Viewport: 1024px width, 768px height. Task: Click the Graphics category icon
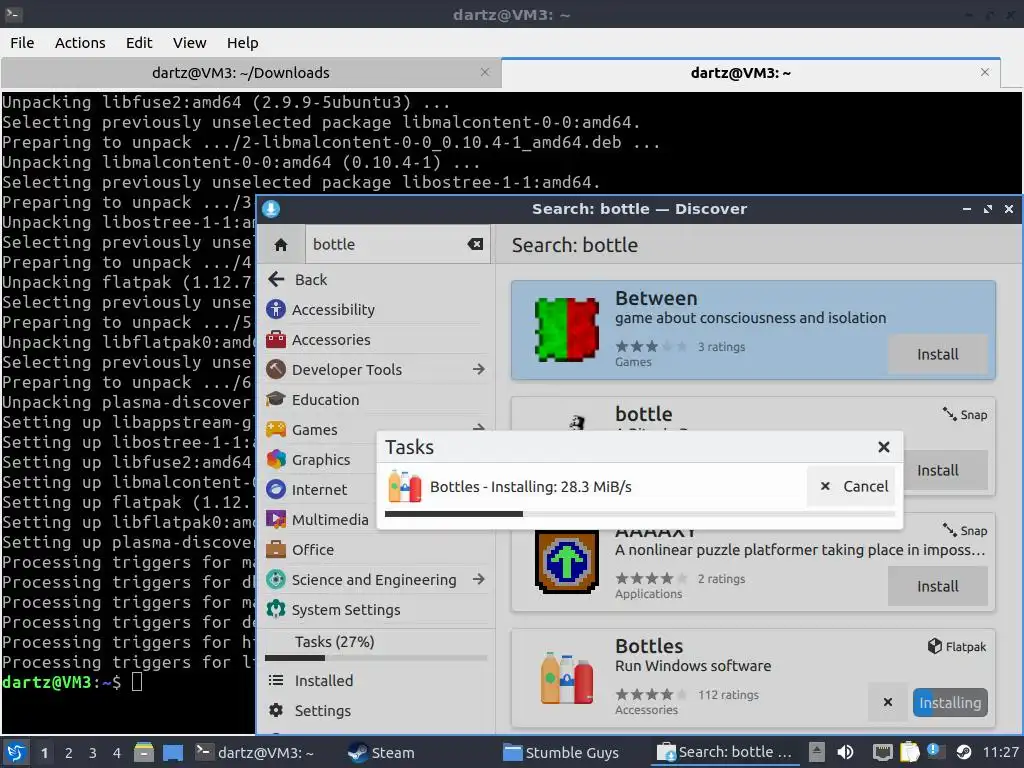click(x=276, y=459)
